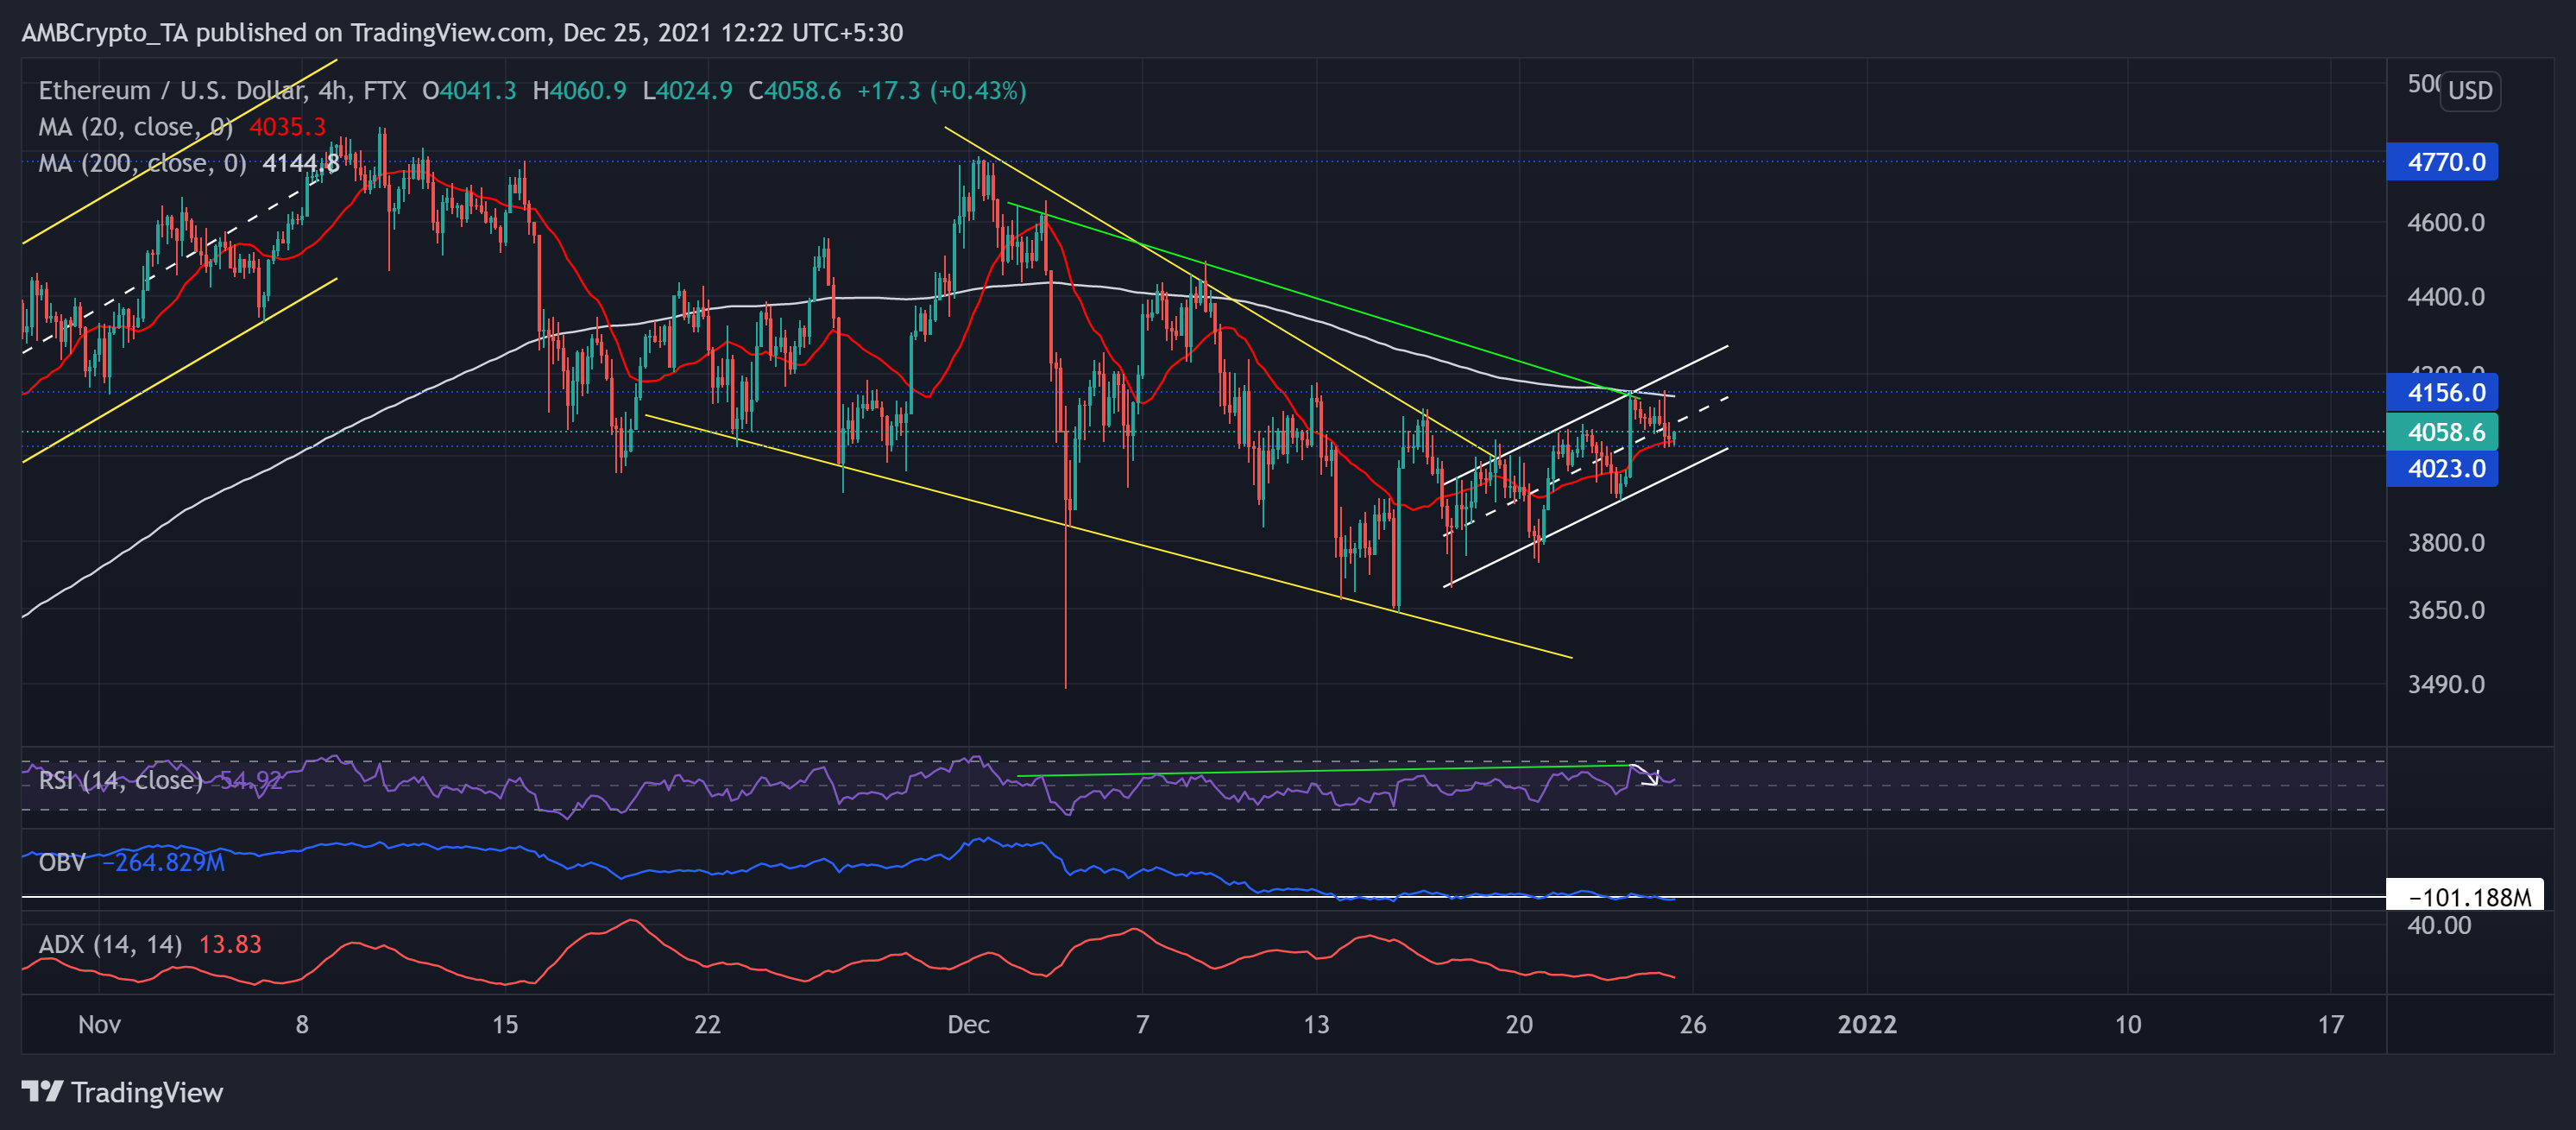Click the green 4058.6 current price label
Image resolution: width=2576 pixels, height=1130 pixels.
[x=2441, y=432]
